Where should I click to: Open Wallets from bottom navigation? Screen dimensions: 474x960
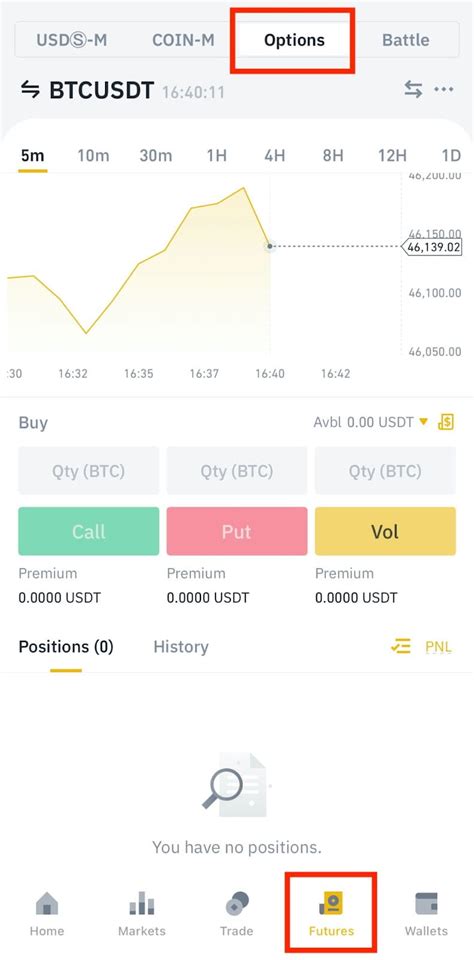[426, 914]
